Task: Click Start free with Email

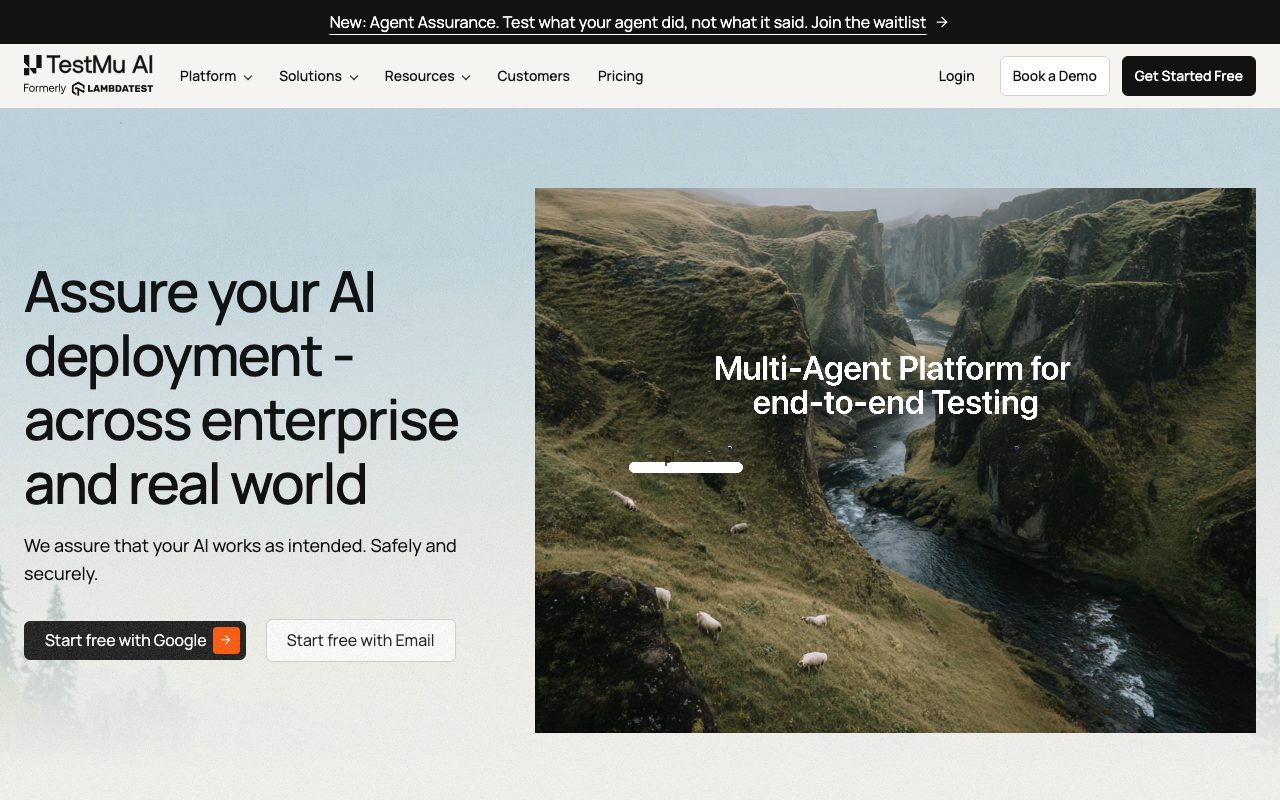Action: point(360,640)
